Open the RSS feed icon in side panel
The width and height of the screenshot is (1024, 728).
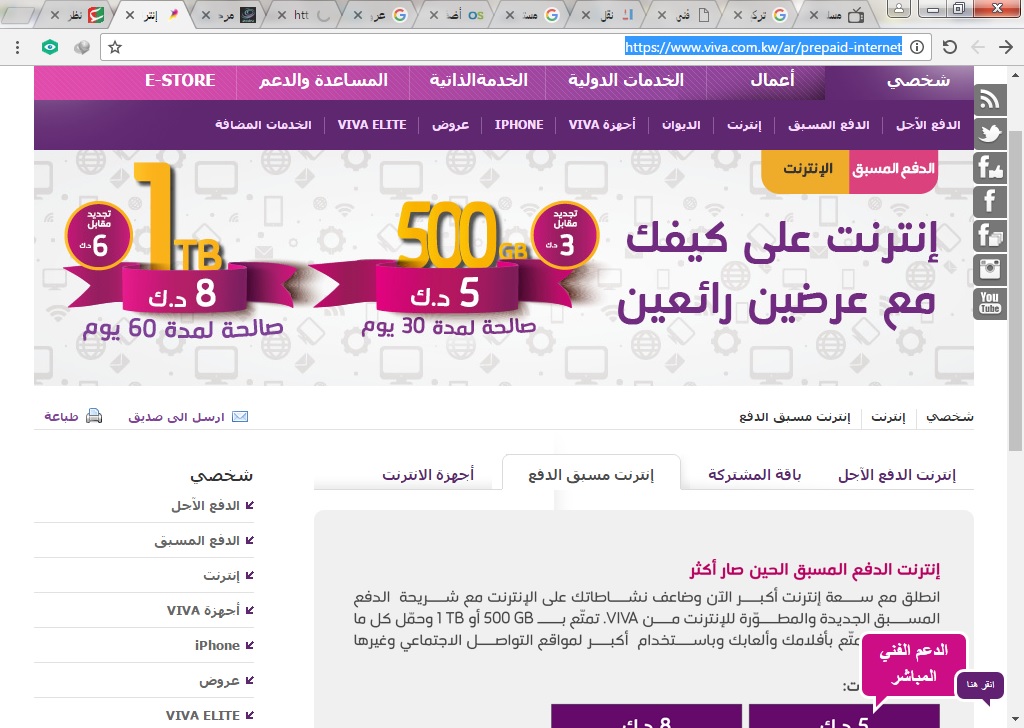[x=990, y=98]
